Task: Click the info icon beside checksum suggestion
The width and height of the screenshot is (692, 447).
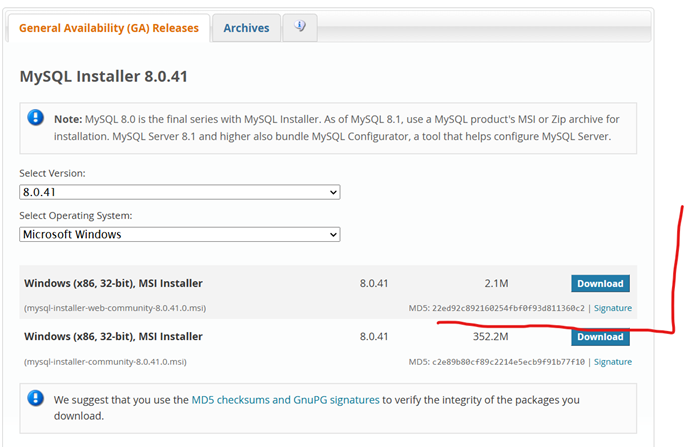Action: 36,398
